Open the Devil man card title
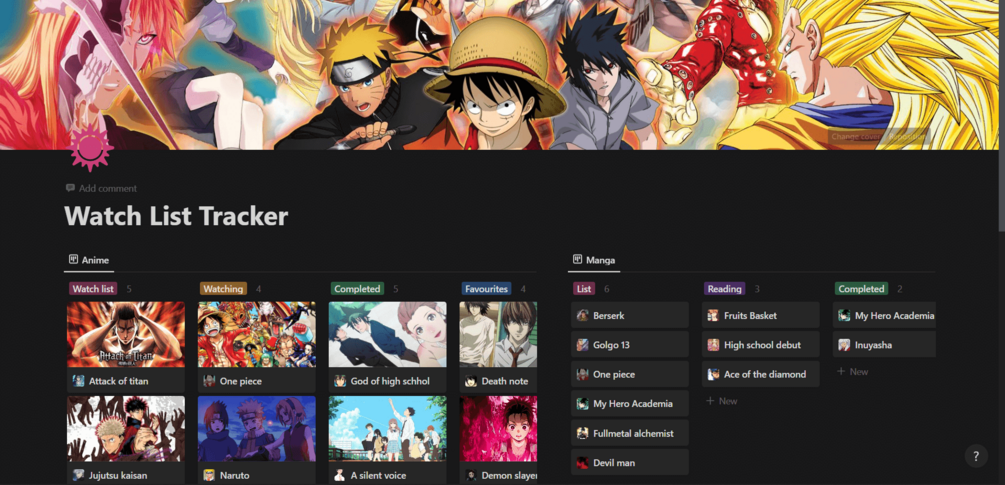This screenshot has width=1005, height=485. click(614, 463)
